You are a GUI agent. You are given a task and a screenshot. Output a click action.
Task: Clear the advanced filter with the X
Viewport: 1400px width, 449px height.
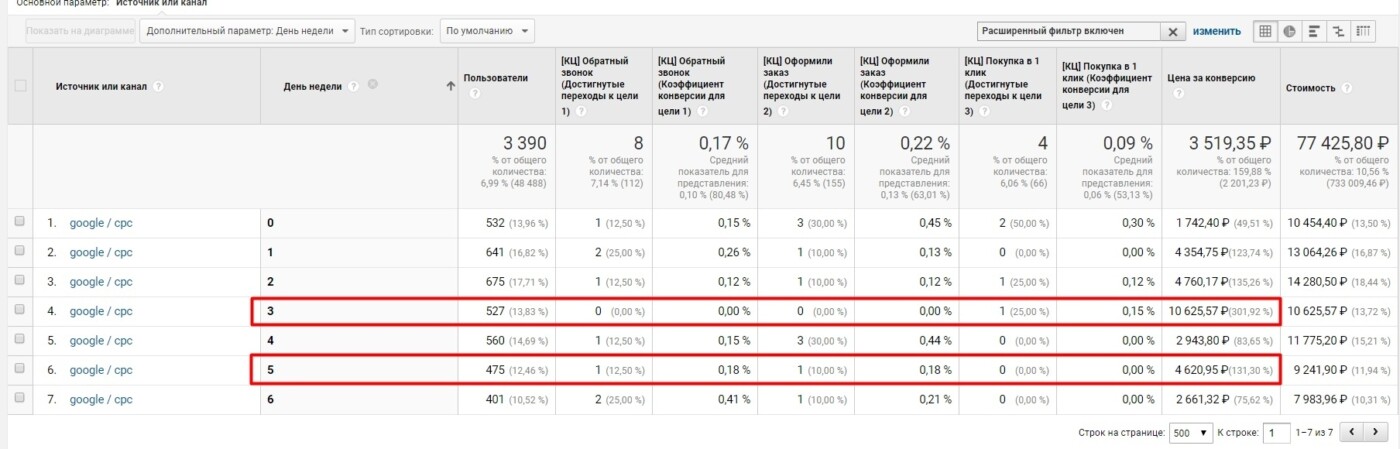click(1174, 32)
